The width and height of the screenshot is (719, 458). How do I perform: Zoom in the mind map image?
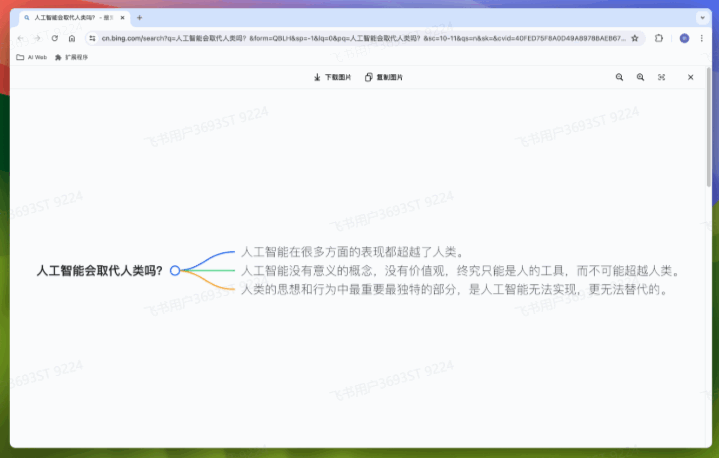click(640, 77)
